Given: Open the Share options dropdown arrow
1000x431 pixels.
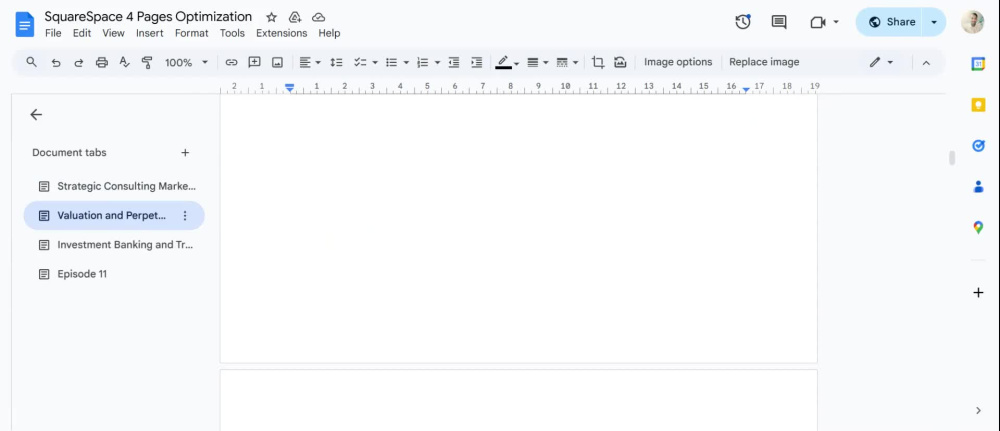Looking at the screenshot, I should (934, 22).
